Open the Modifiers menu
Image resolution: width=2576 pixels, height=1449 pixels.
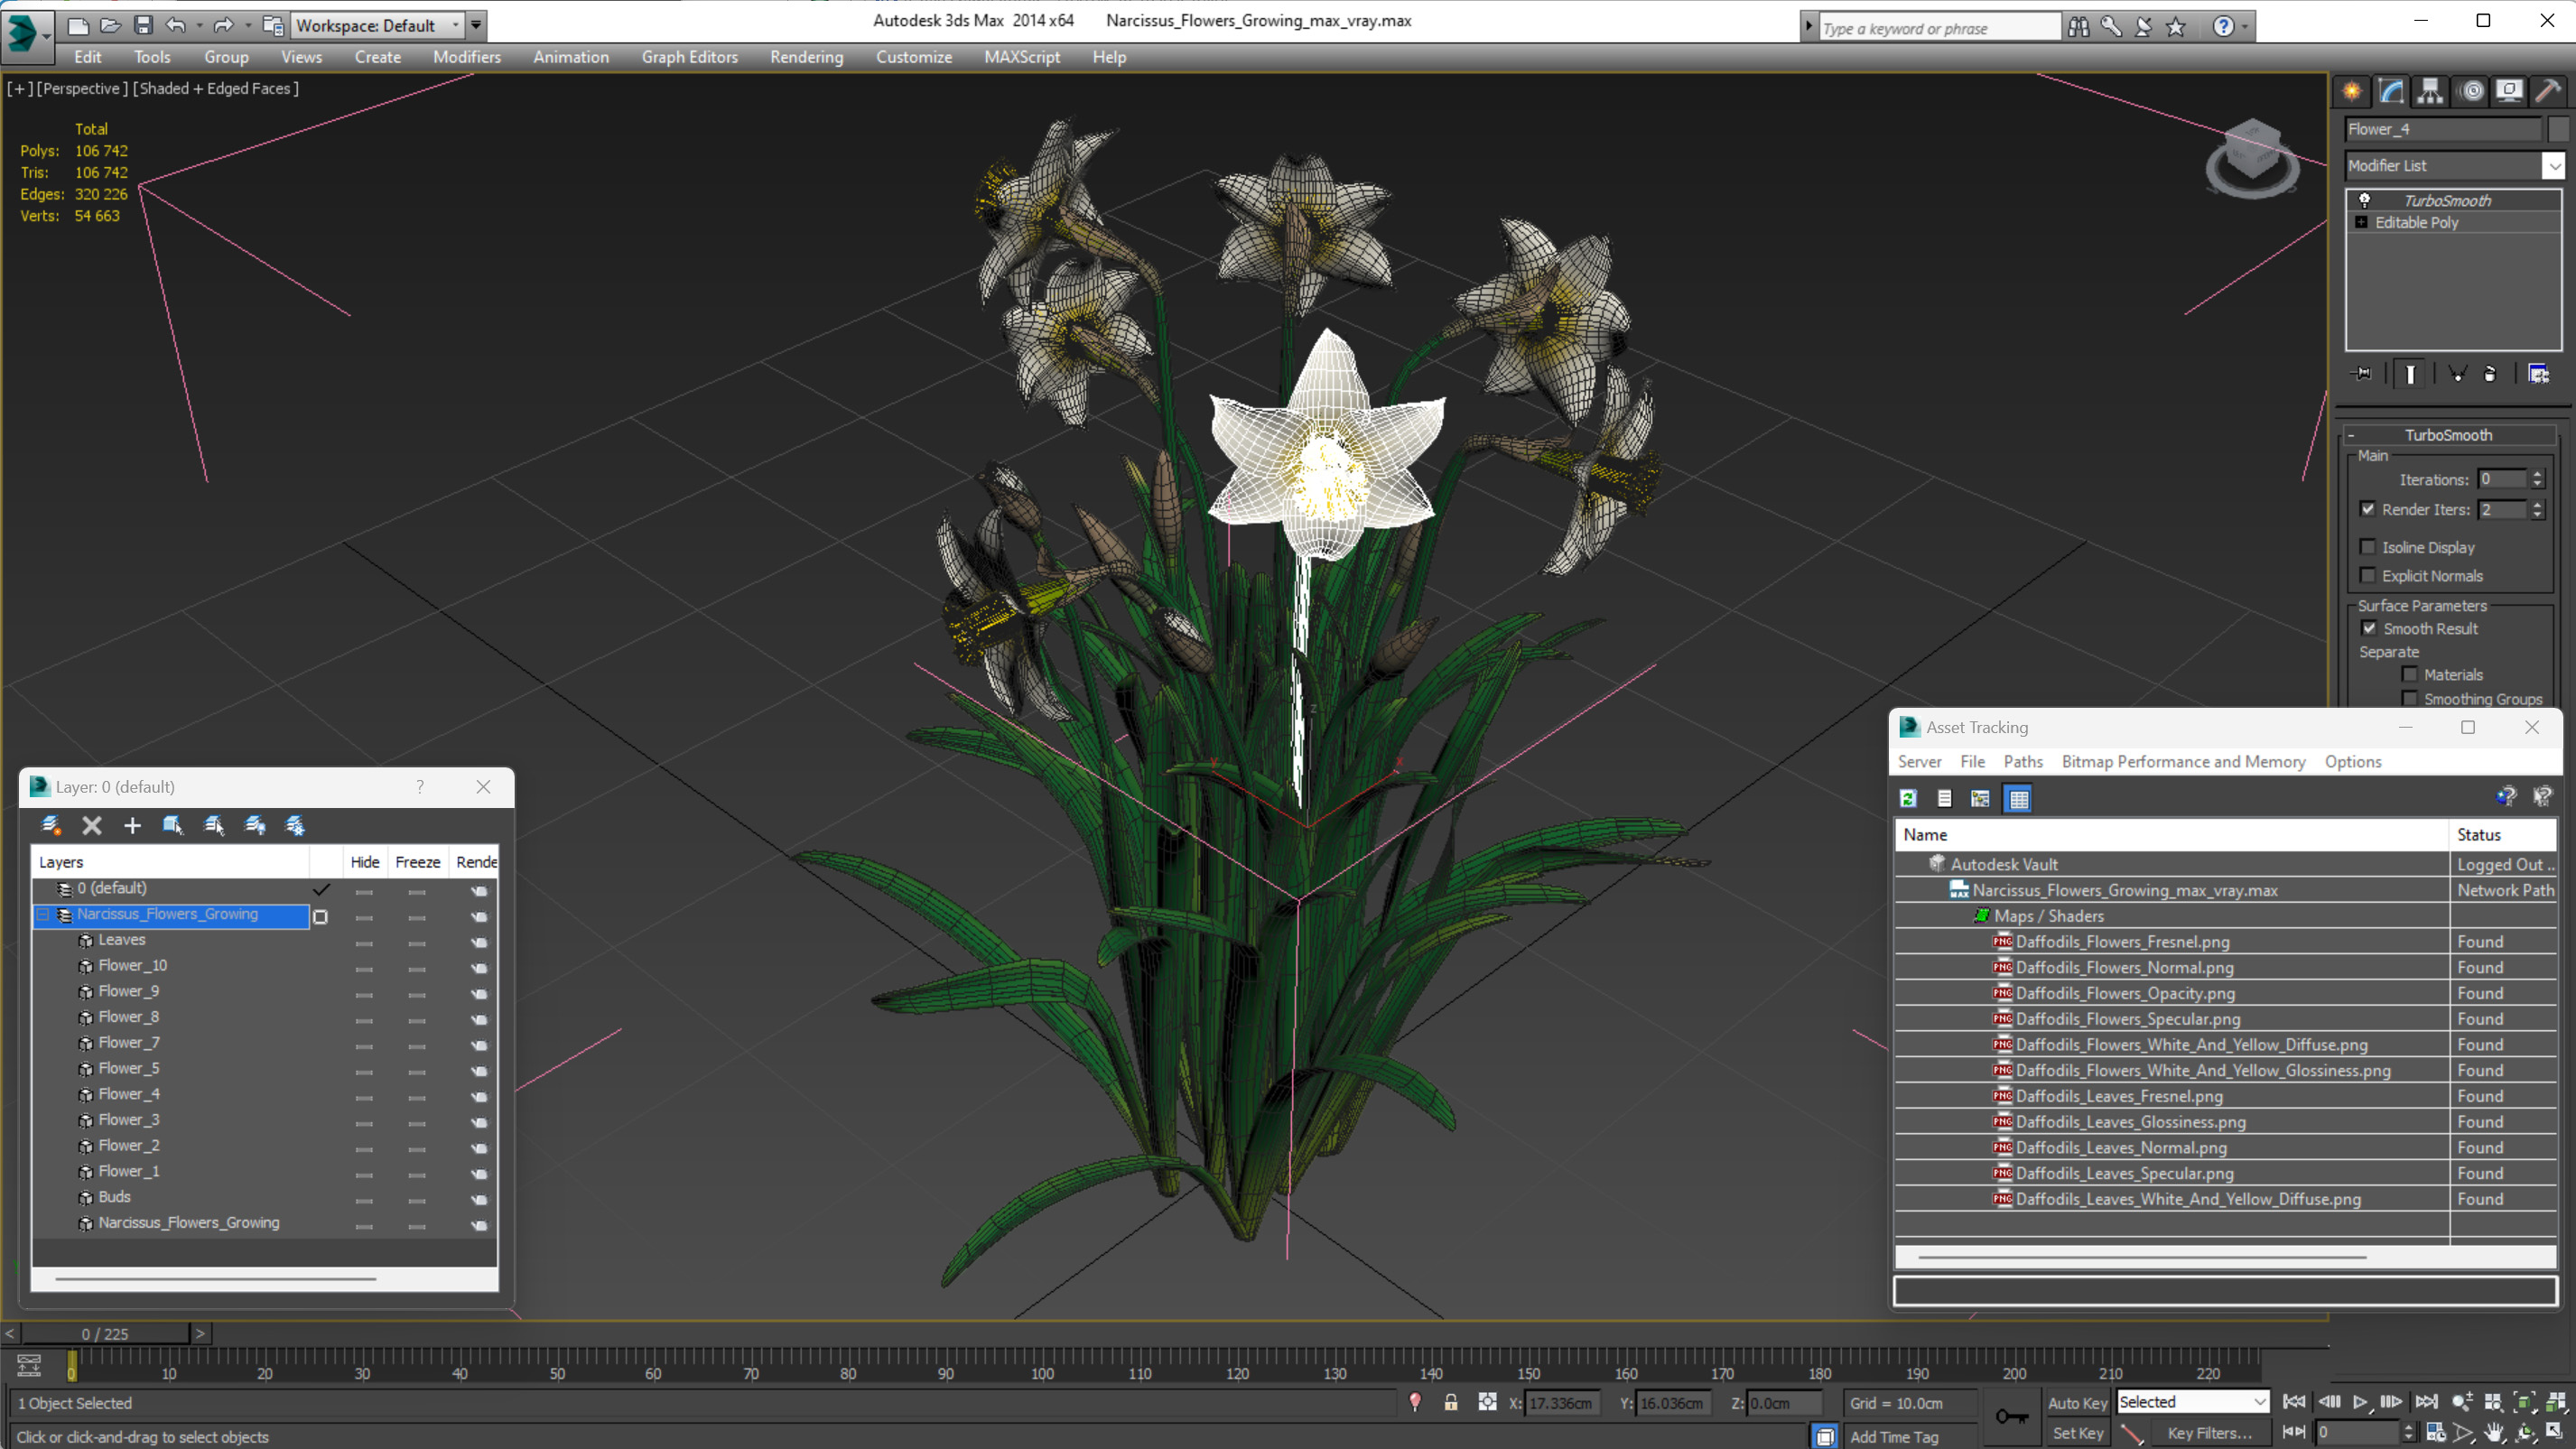click(x=466, y=57)
